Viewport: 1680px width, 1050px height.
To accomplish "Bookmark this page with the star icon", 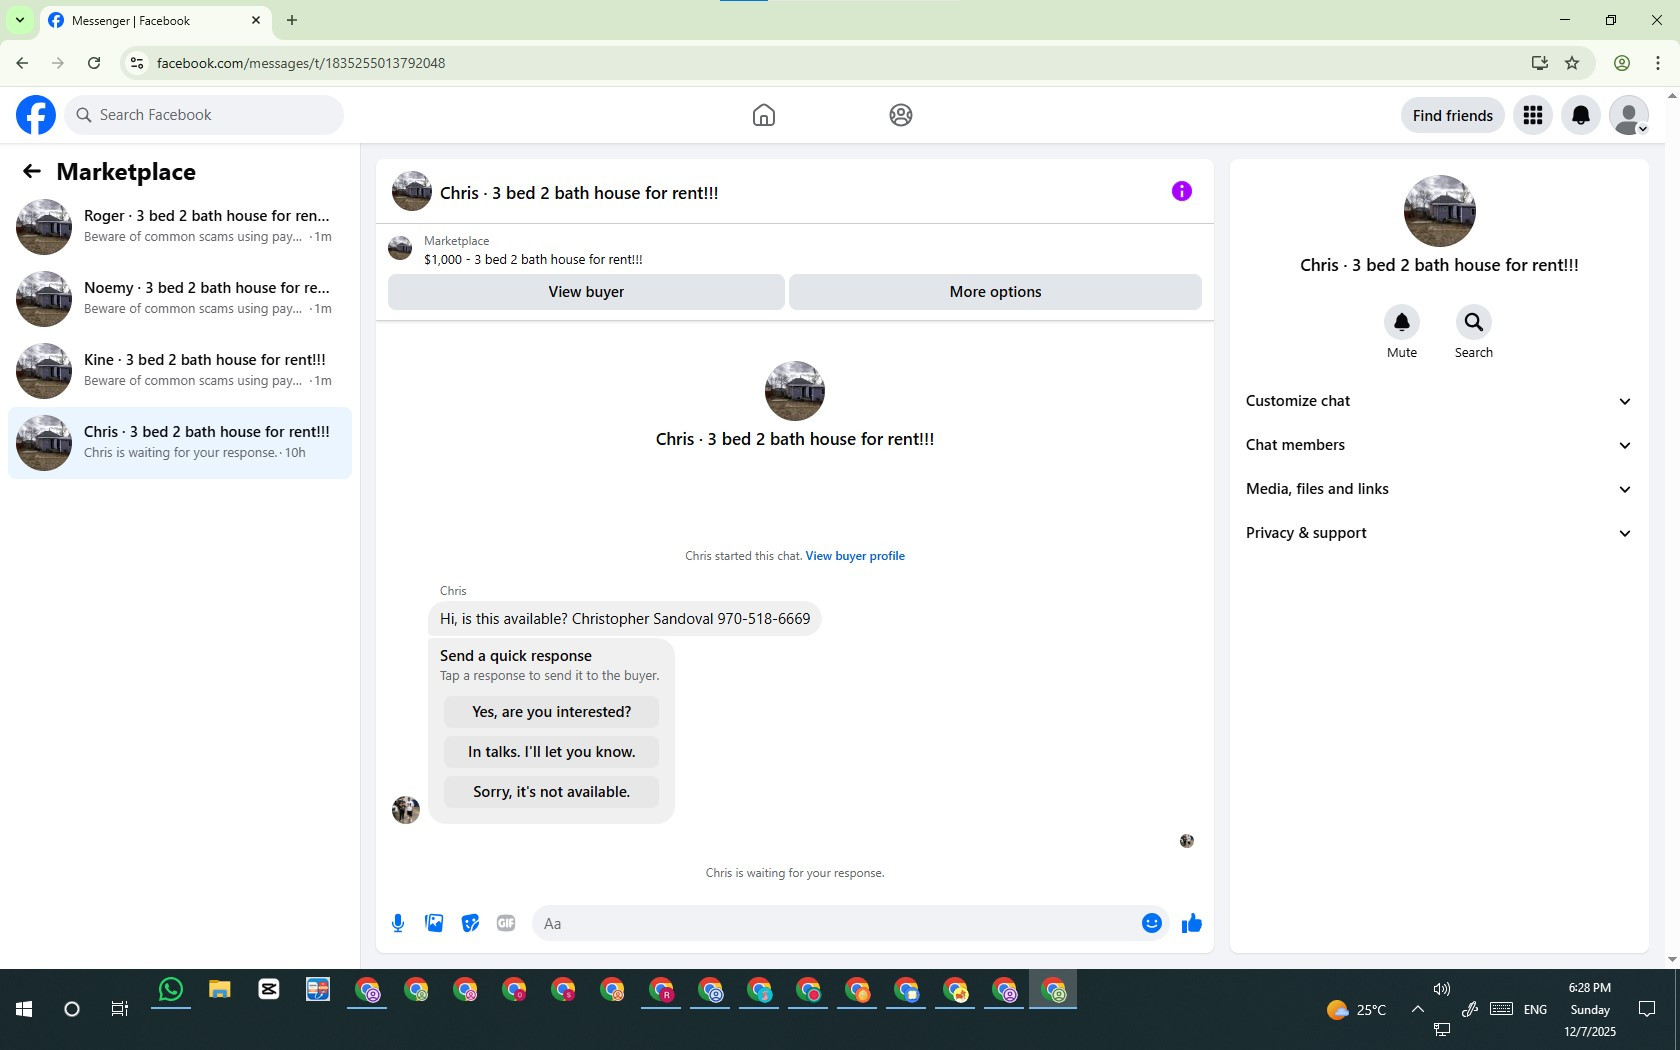I will pyautogui.click(x=1572, y=63).
